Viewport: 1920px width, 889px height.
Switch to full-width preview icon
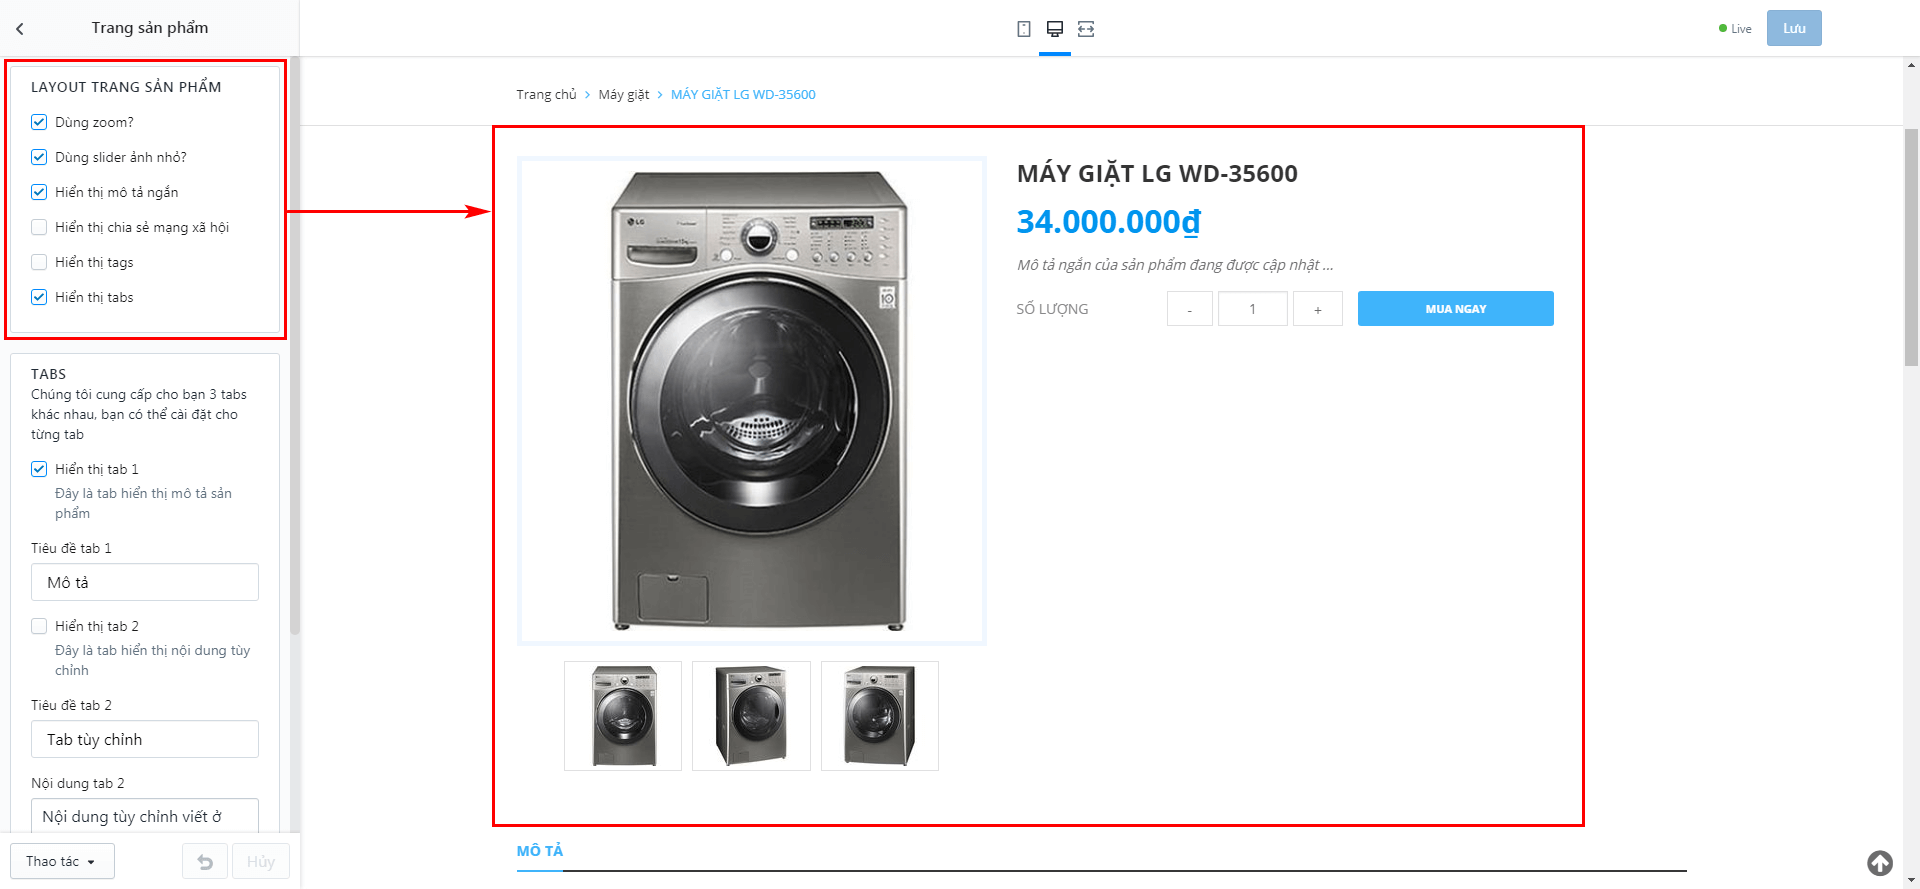pos(1086,29)
